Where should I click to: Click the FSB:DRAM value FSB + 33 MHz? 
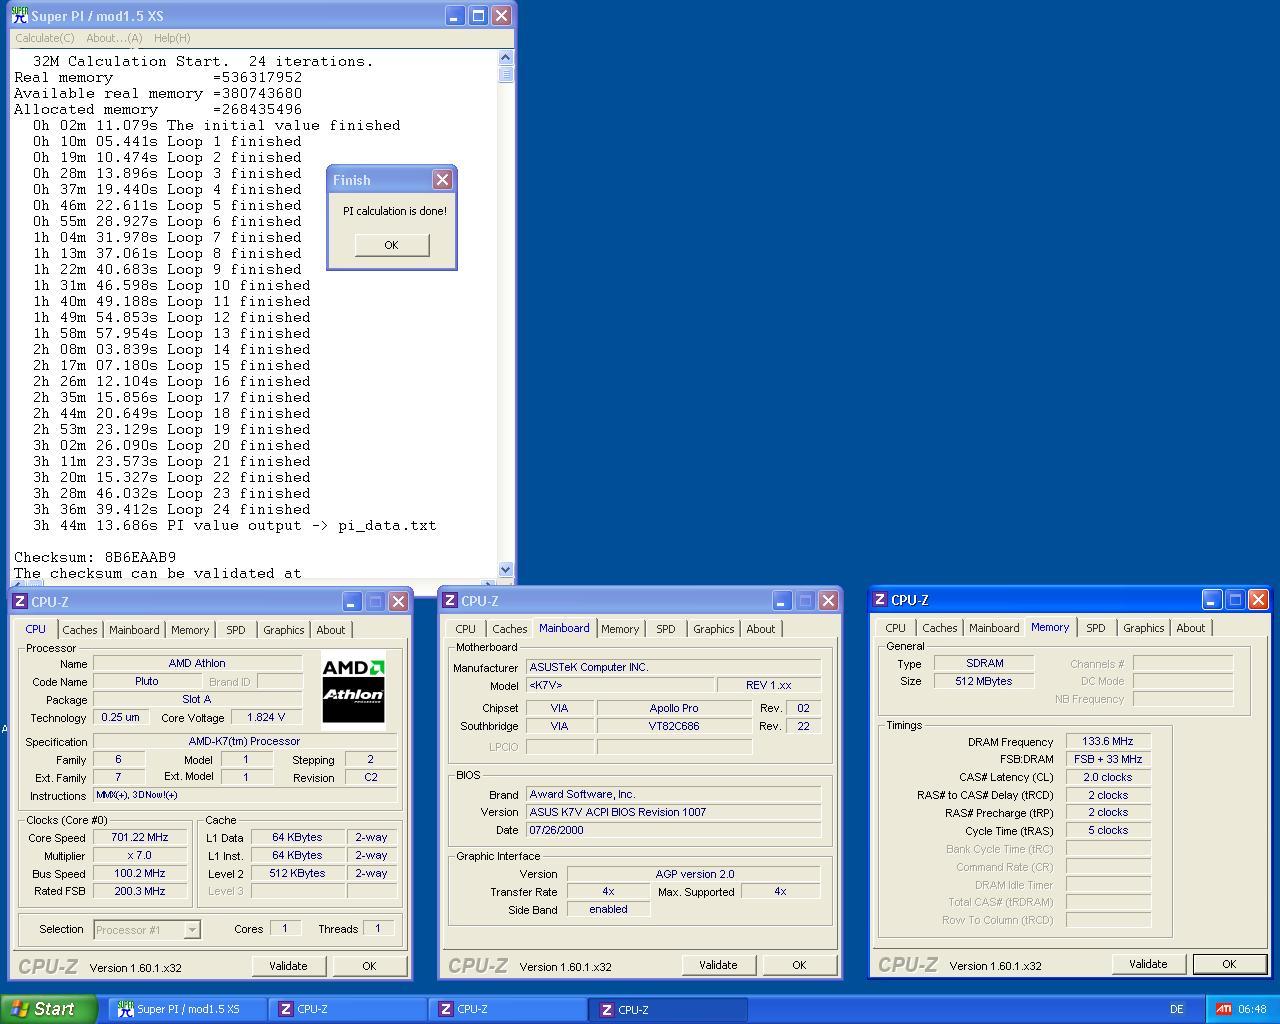pos(1108,760)
